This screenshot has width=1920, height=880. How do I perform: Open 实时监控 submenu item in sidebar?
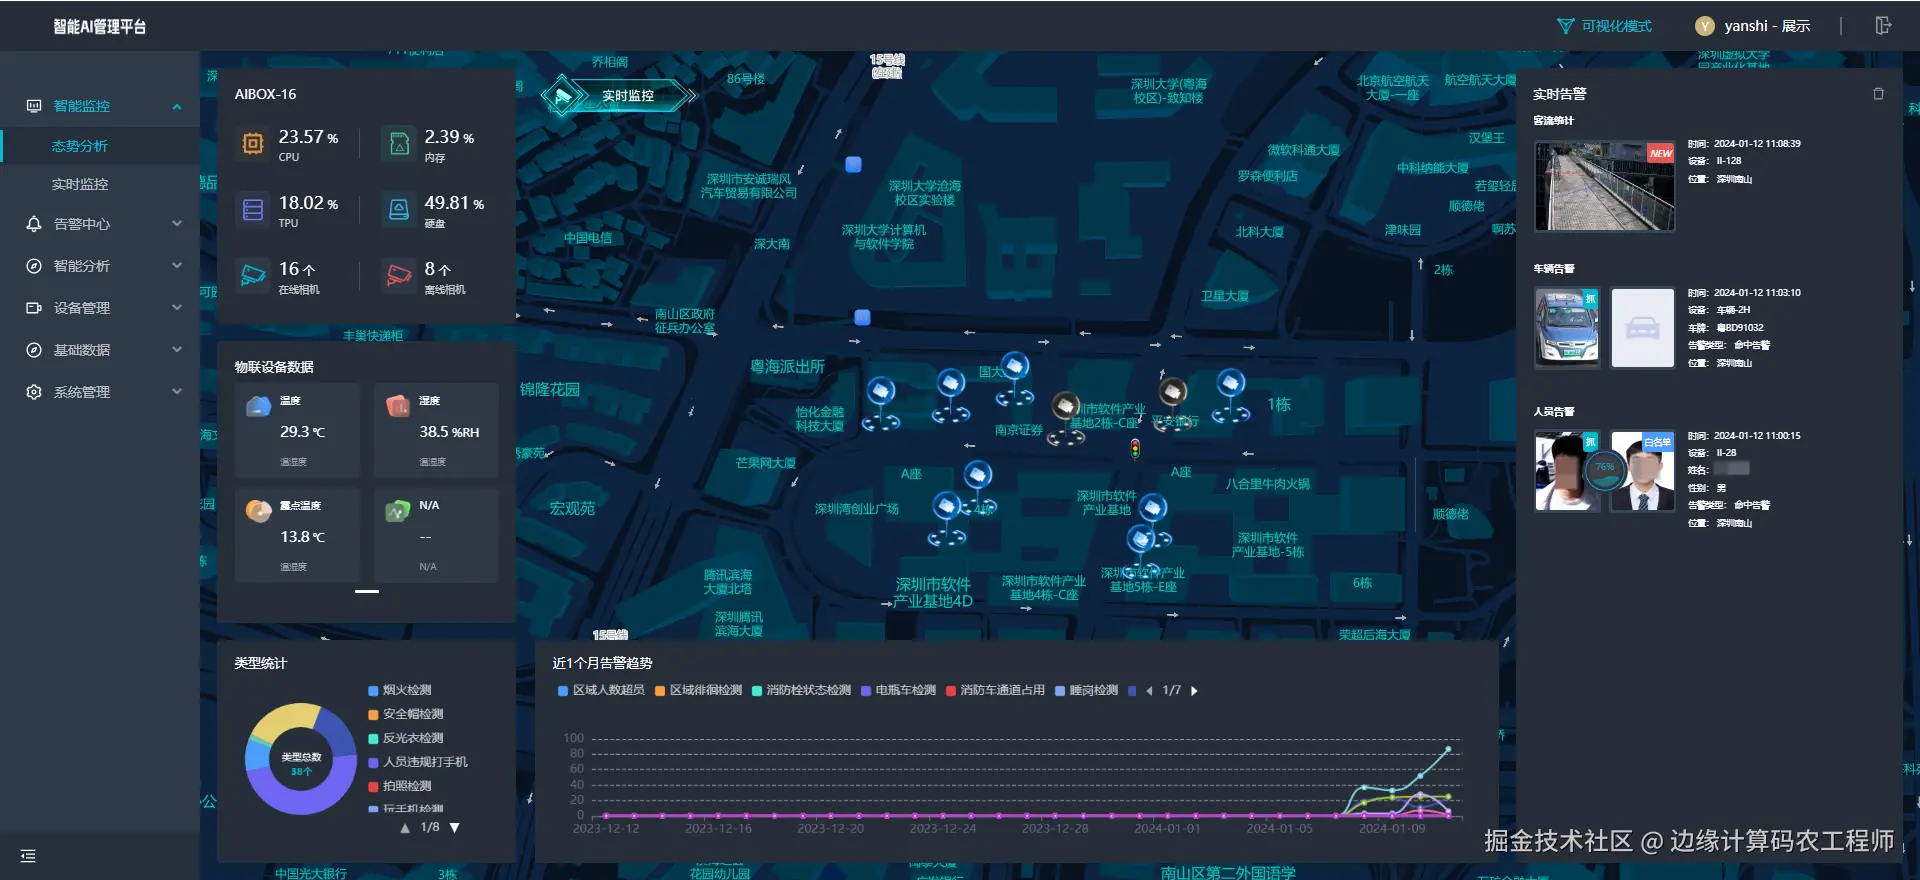pyautogui.click(x=100, y=184)
